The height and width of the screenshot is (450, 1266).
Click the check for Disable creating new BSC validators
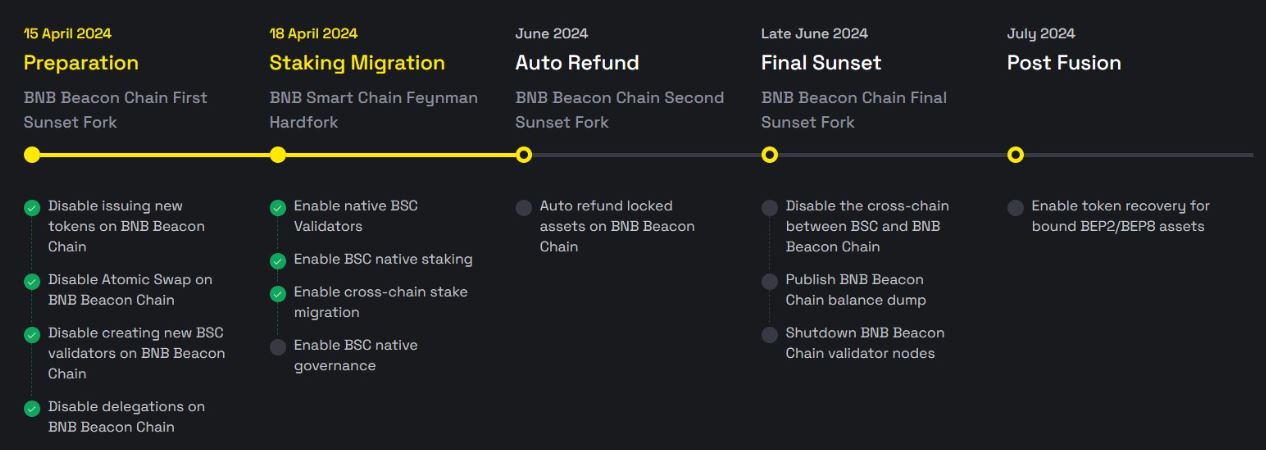pos(32,335)
